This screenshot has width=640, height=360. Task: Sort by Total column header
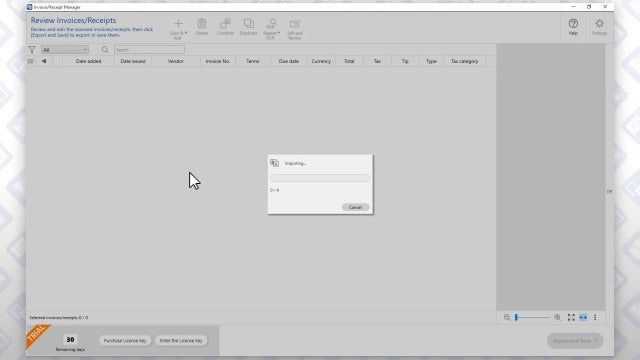coord(349,61)
